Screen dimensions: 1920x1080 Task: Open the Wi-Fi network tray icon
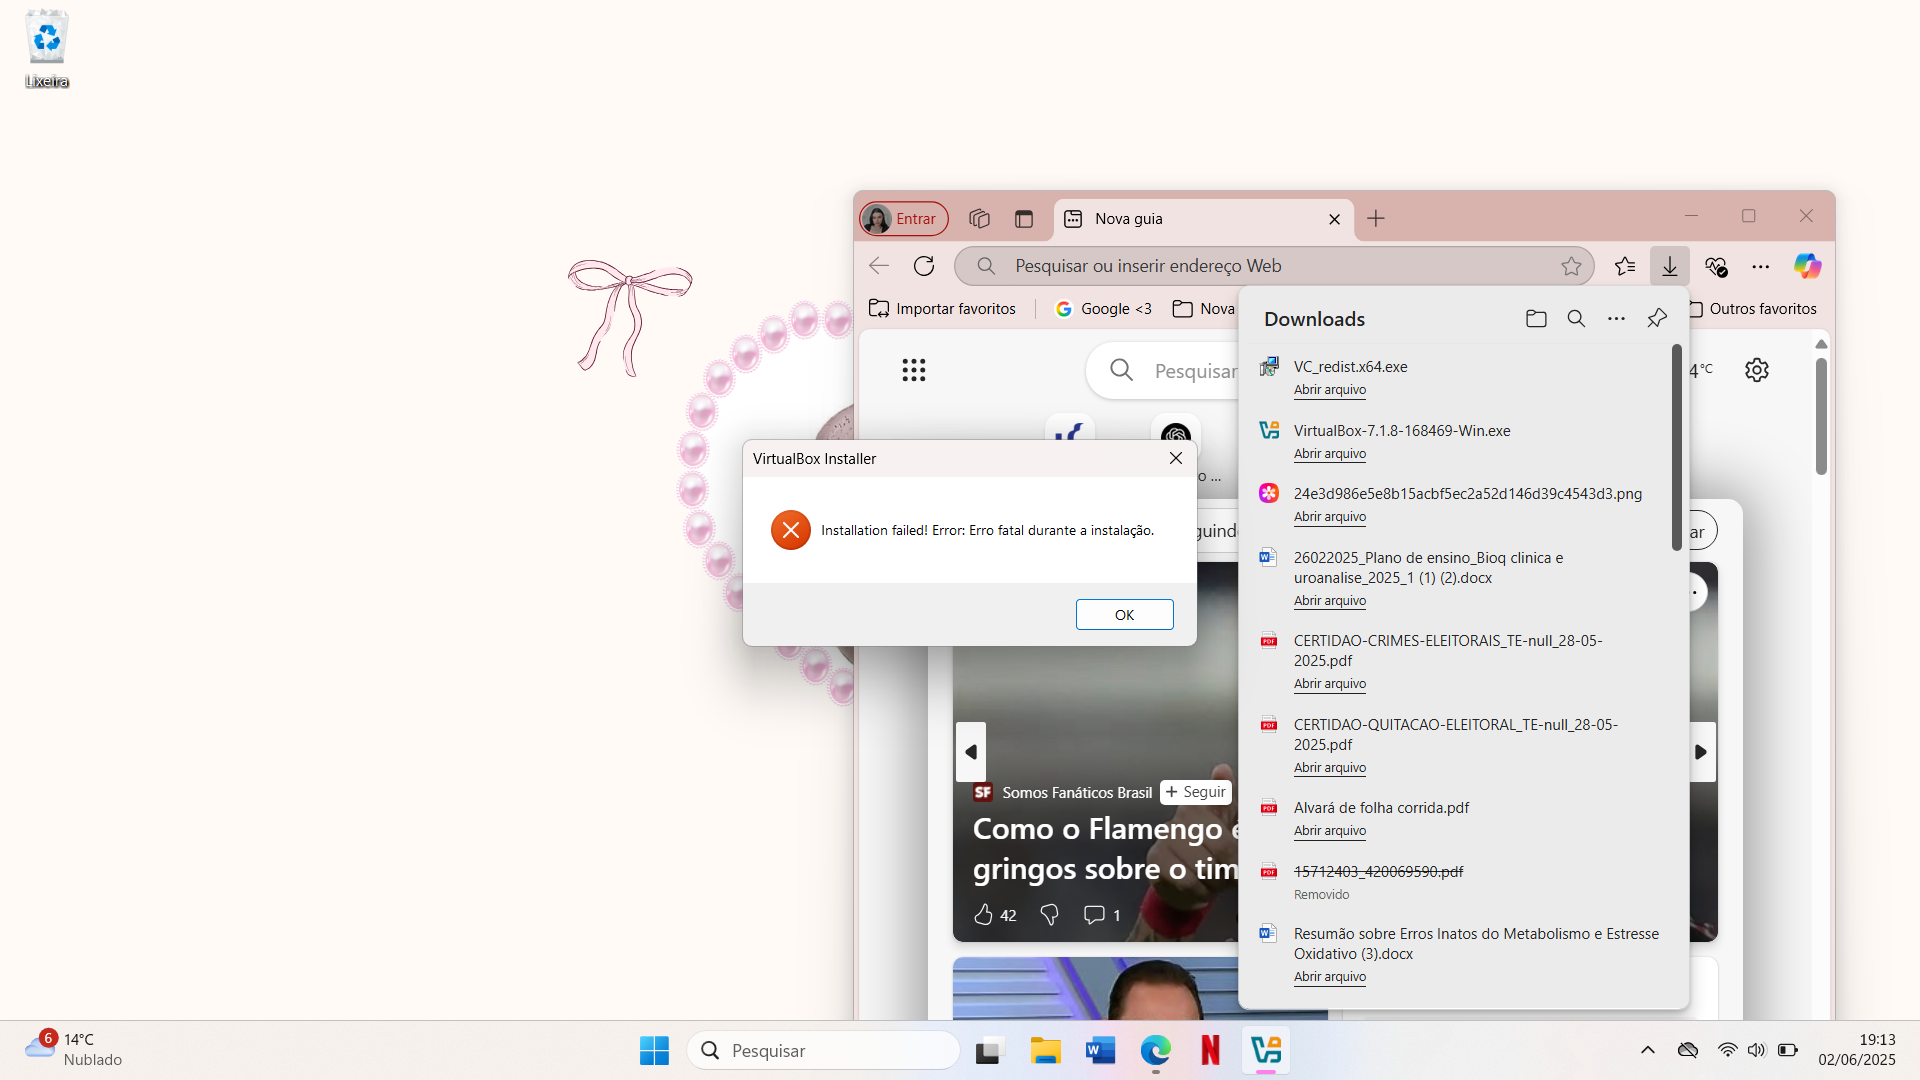point(1727,1050)
